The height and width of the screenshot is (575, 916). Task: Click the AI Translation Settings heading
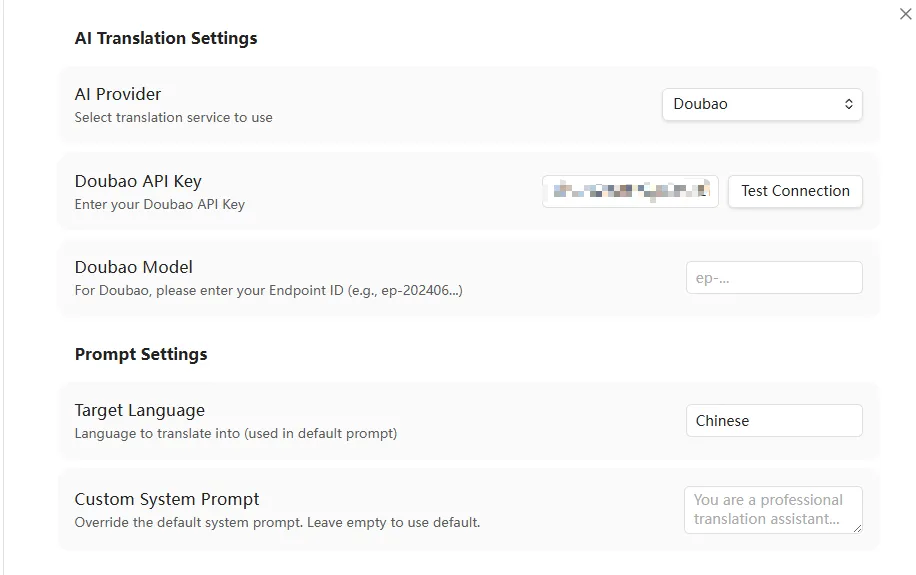166,38
